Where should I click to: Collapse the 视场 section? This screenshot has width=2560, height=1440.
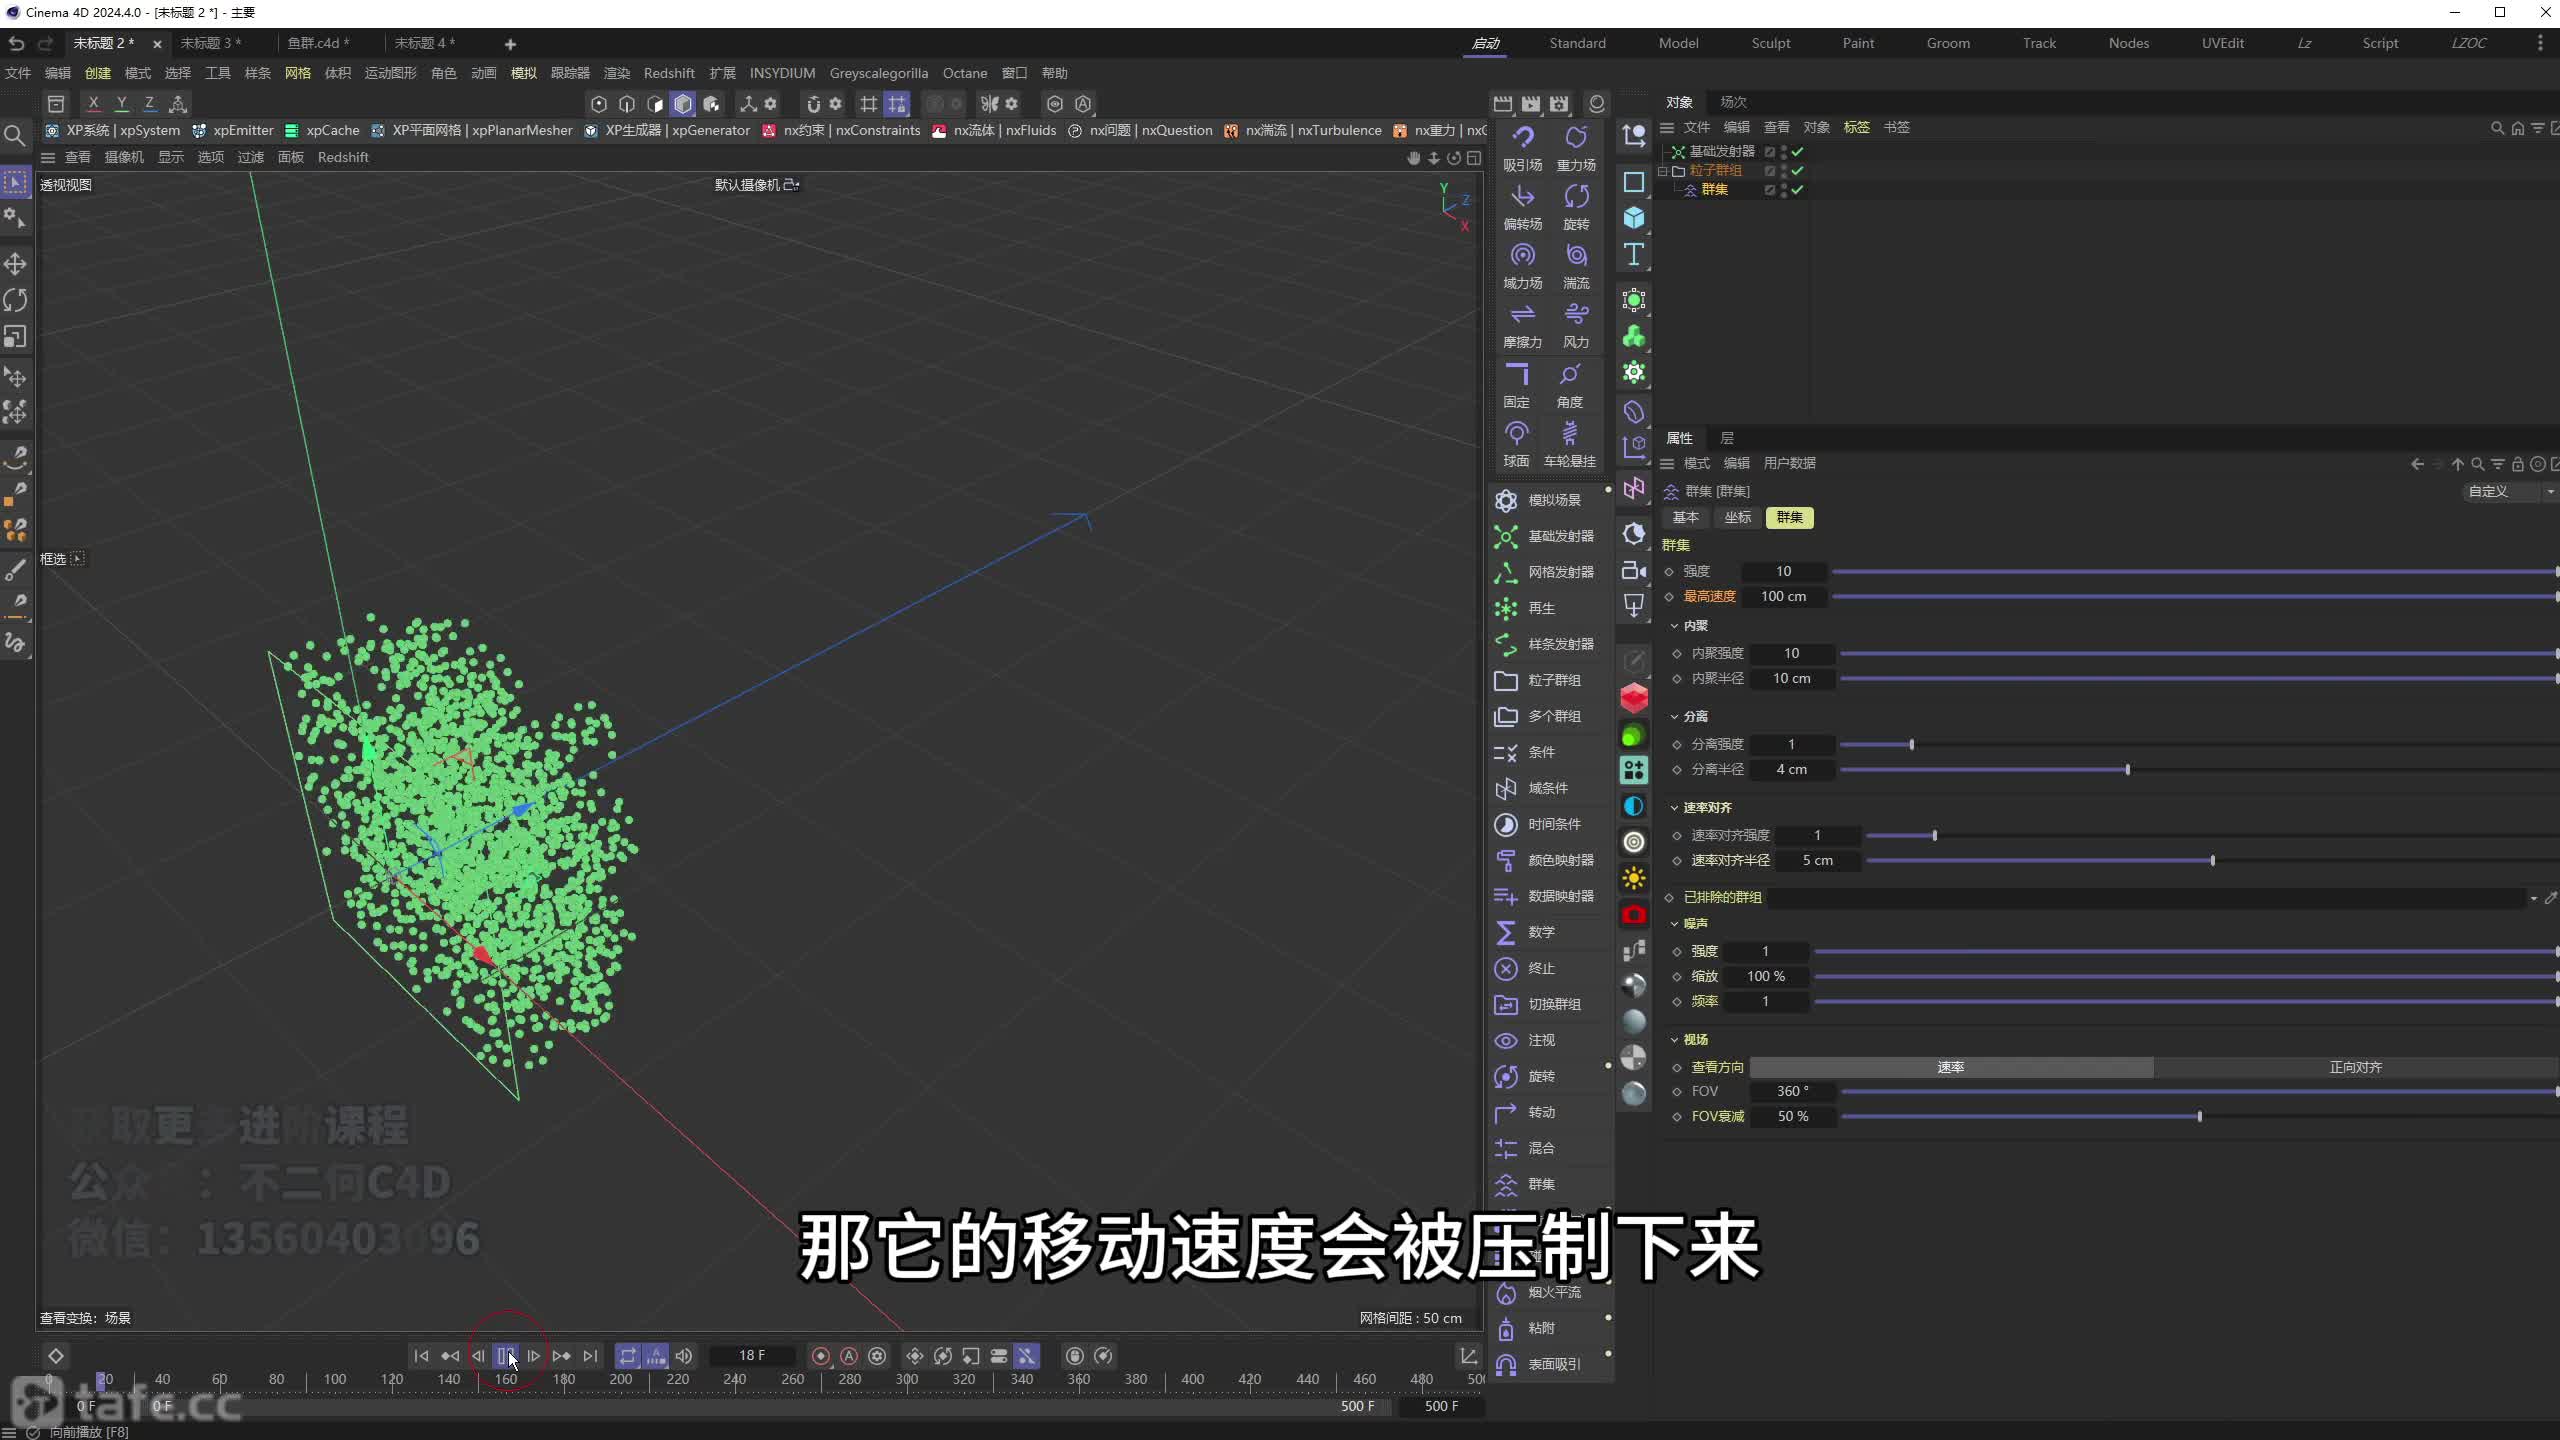coord(1674,1040)
